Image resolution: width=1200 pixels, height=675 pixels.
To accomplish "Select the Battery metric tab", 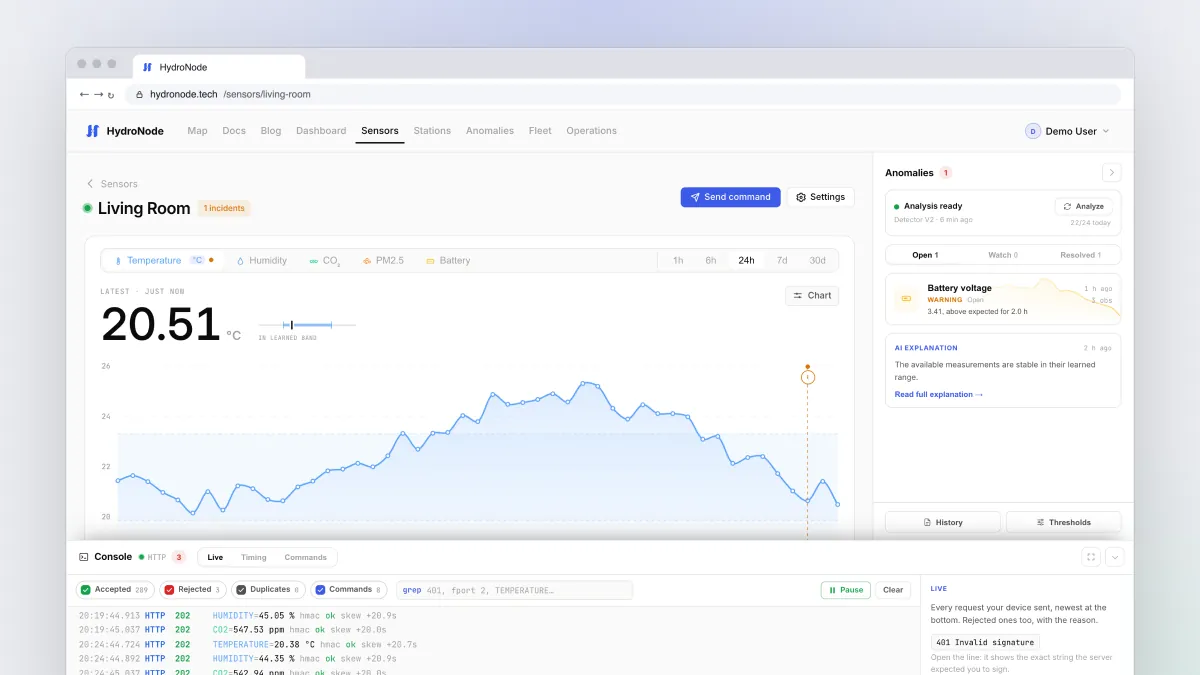I will point(448,260).
